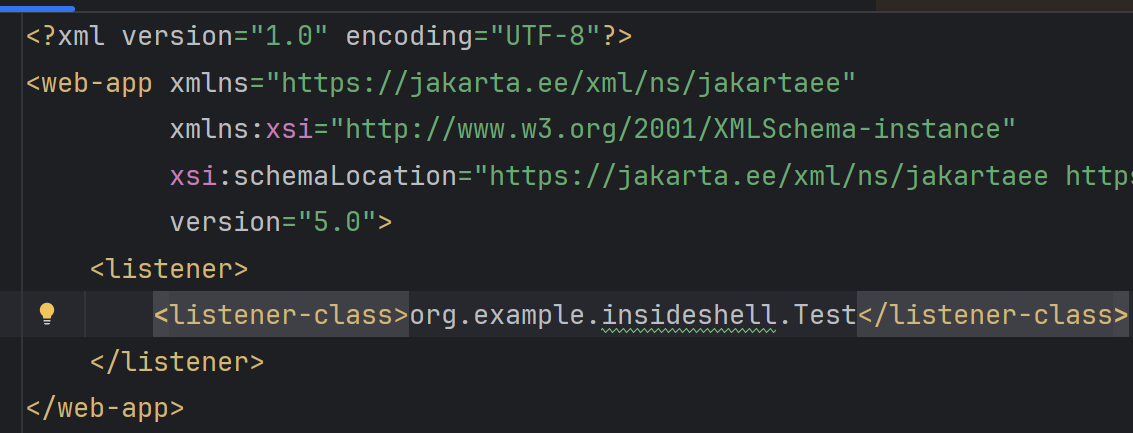Screen dimensions: 1133x433
Task: Click the closing web-app tag
Action: (105, 407)
